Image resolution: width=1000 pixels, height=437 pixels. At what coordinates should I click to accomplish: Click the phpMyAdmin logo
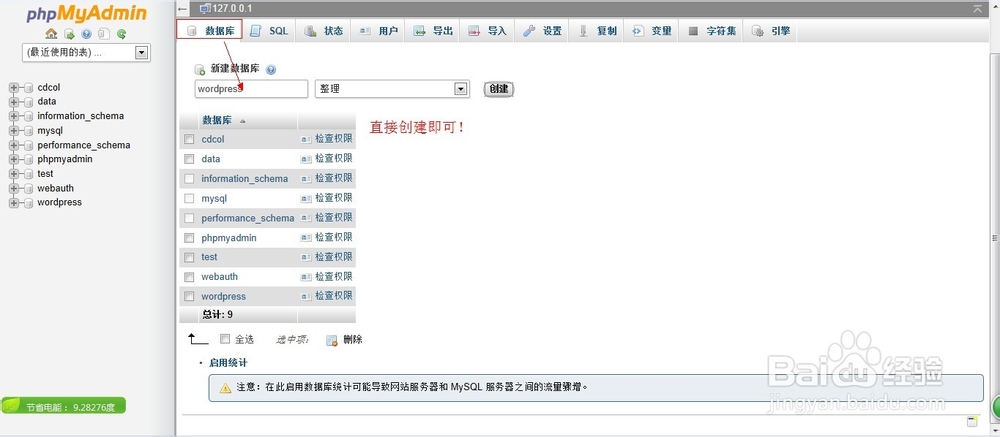[x=86, y=14]
